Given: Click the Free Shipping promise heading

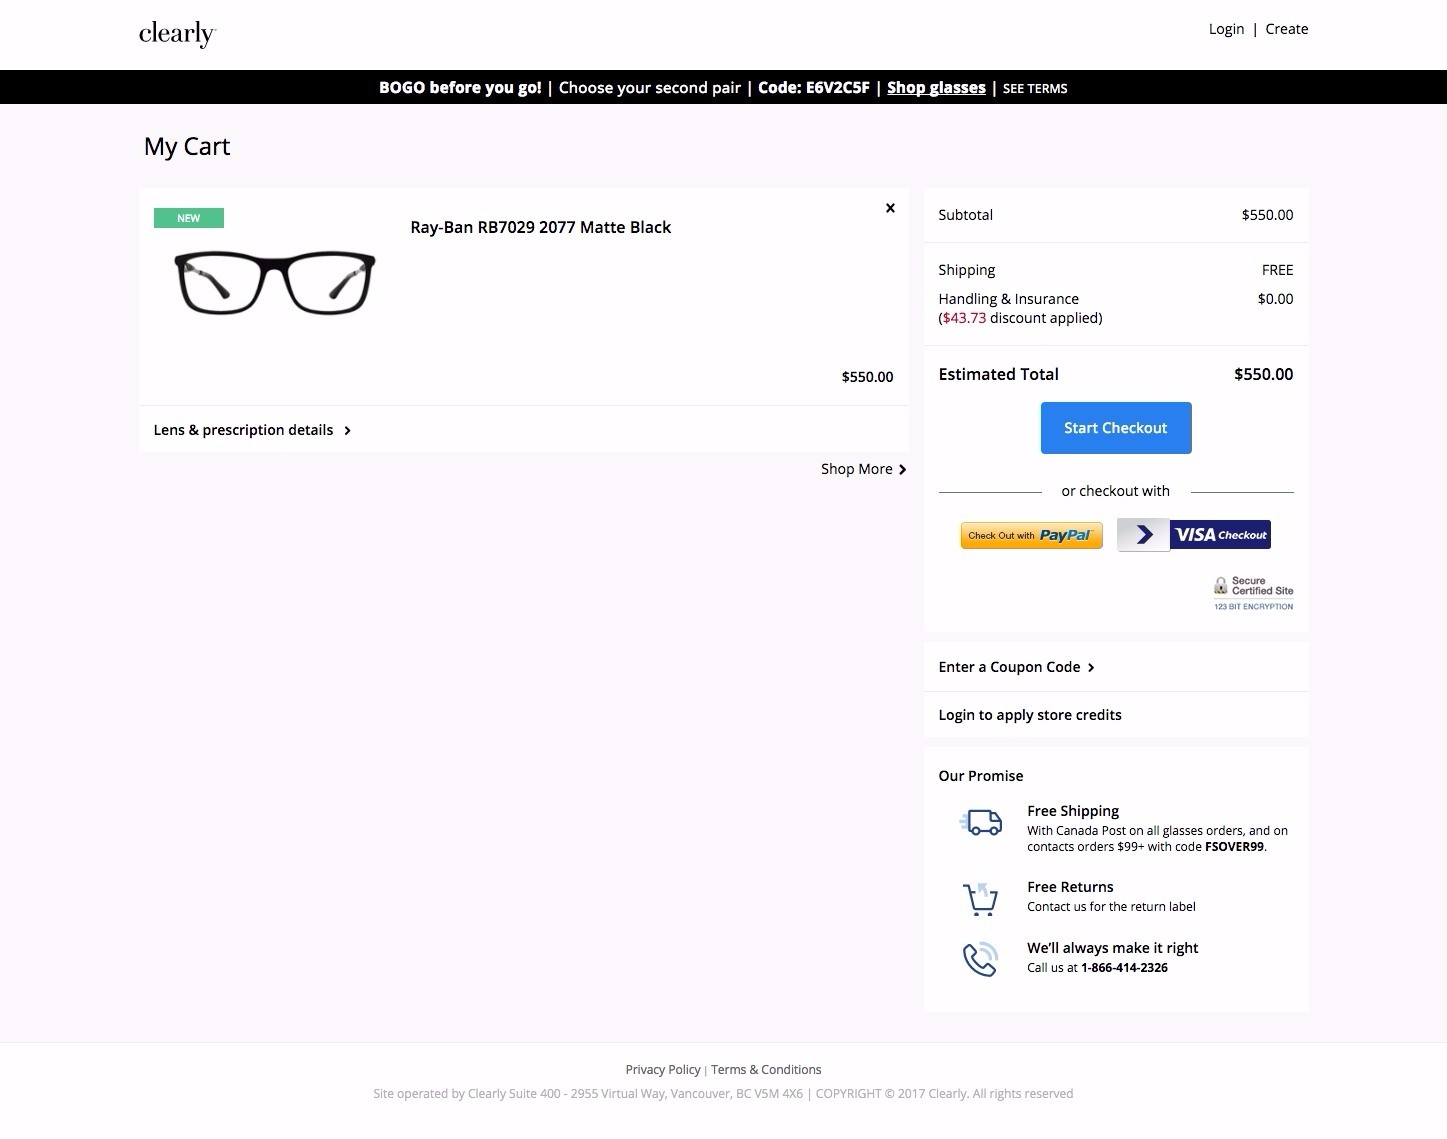Looking at the screenshot, I should click(1073, 811).
